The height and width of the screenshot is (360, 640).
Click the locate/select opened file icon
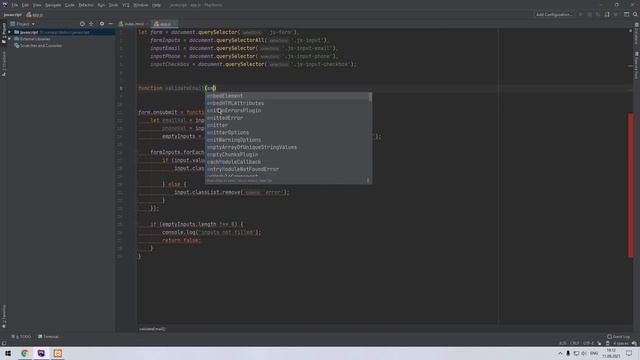[82, 24]
